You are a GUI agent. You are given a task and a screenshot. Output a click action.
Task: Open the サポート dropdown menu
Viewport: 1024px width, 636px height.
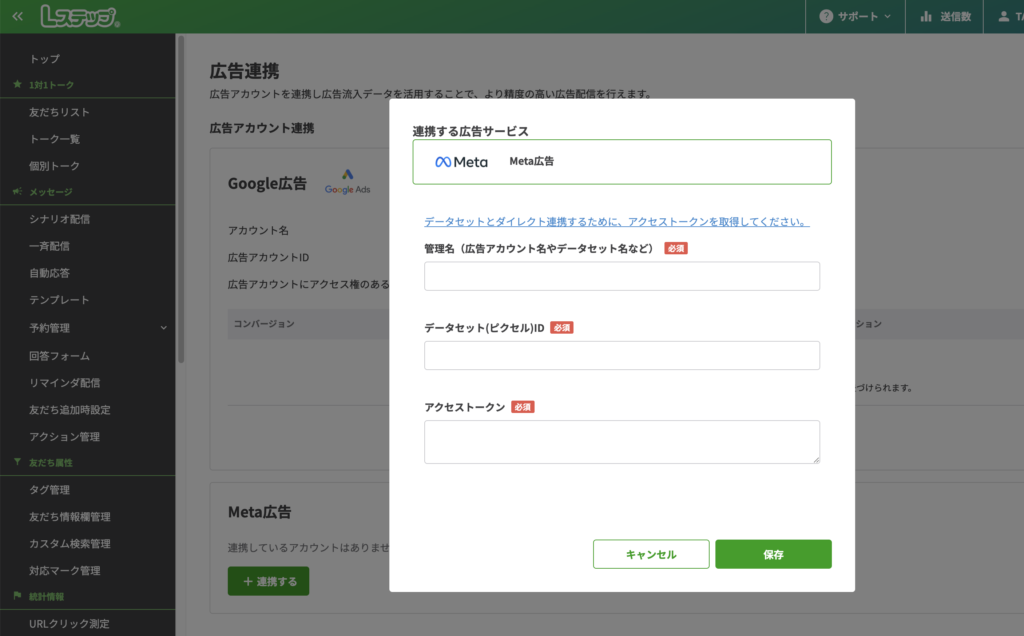point(855,17)
